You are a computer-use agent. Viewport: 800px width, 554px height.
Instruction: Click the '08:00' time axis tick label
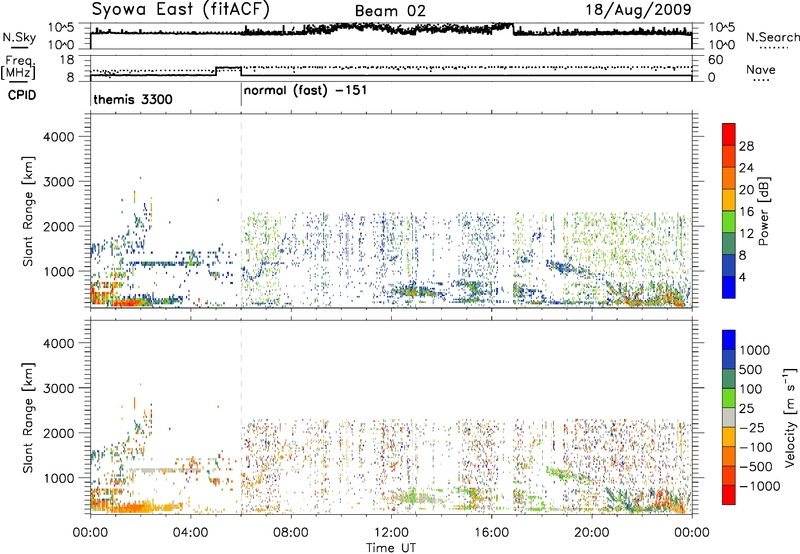pos(290,533)
